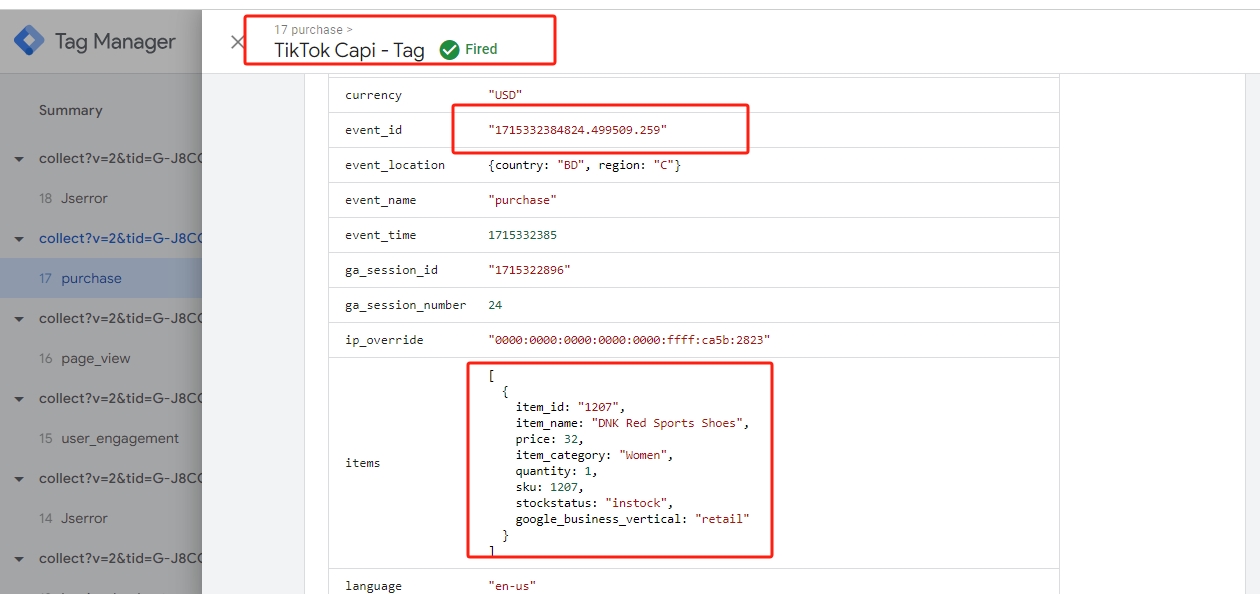Click the item_category "Women" line
Screen dimensions: 1260x594
point(595,455)
